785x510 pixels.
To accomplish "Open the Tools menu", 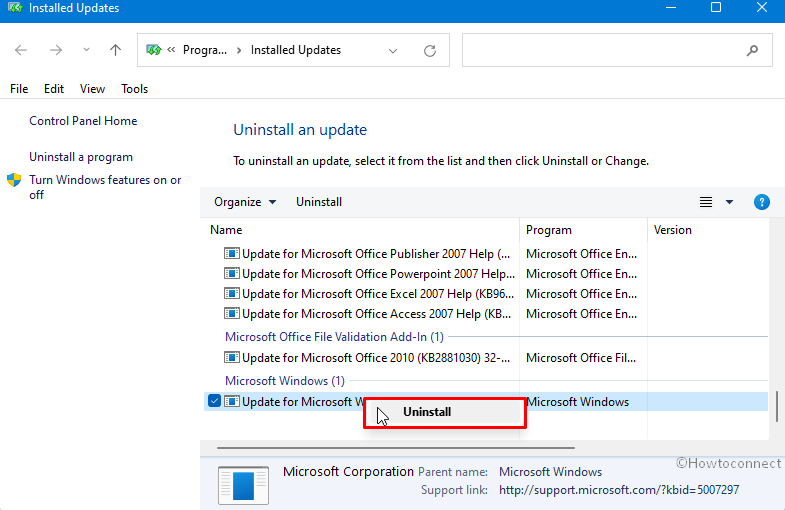I will point(134,89).
